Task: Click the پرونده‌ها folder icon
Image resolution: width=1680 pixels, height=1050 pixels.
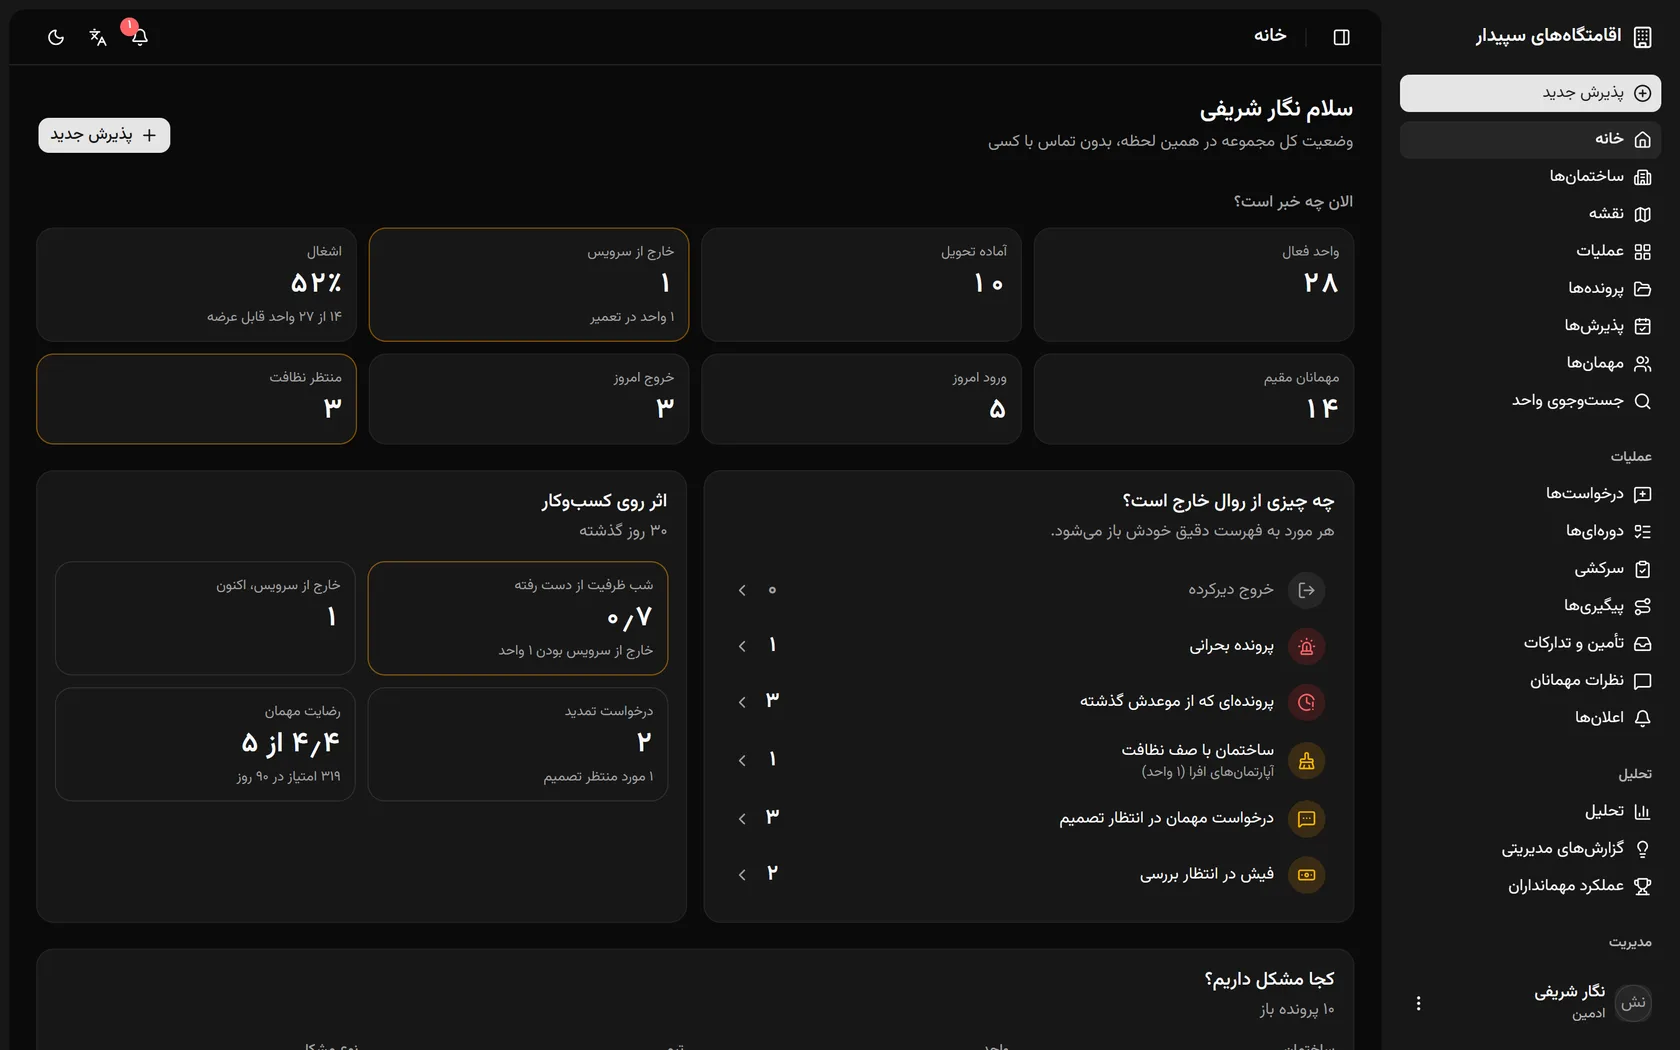Action: pyautogui.click(x=1642, y=289)
